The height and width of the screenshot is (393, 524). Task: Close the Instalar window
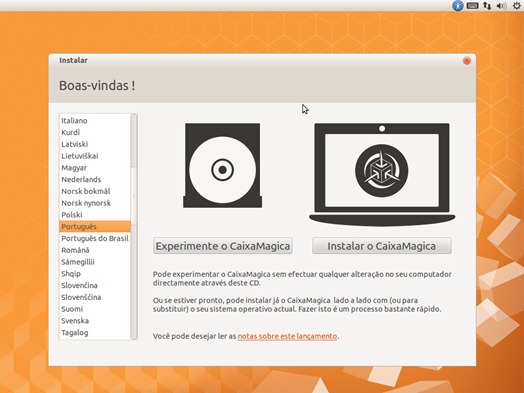tap(467, 60)
